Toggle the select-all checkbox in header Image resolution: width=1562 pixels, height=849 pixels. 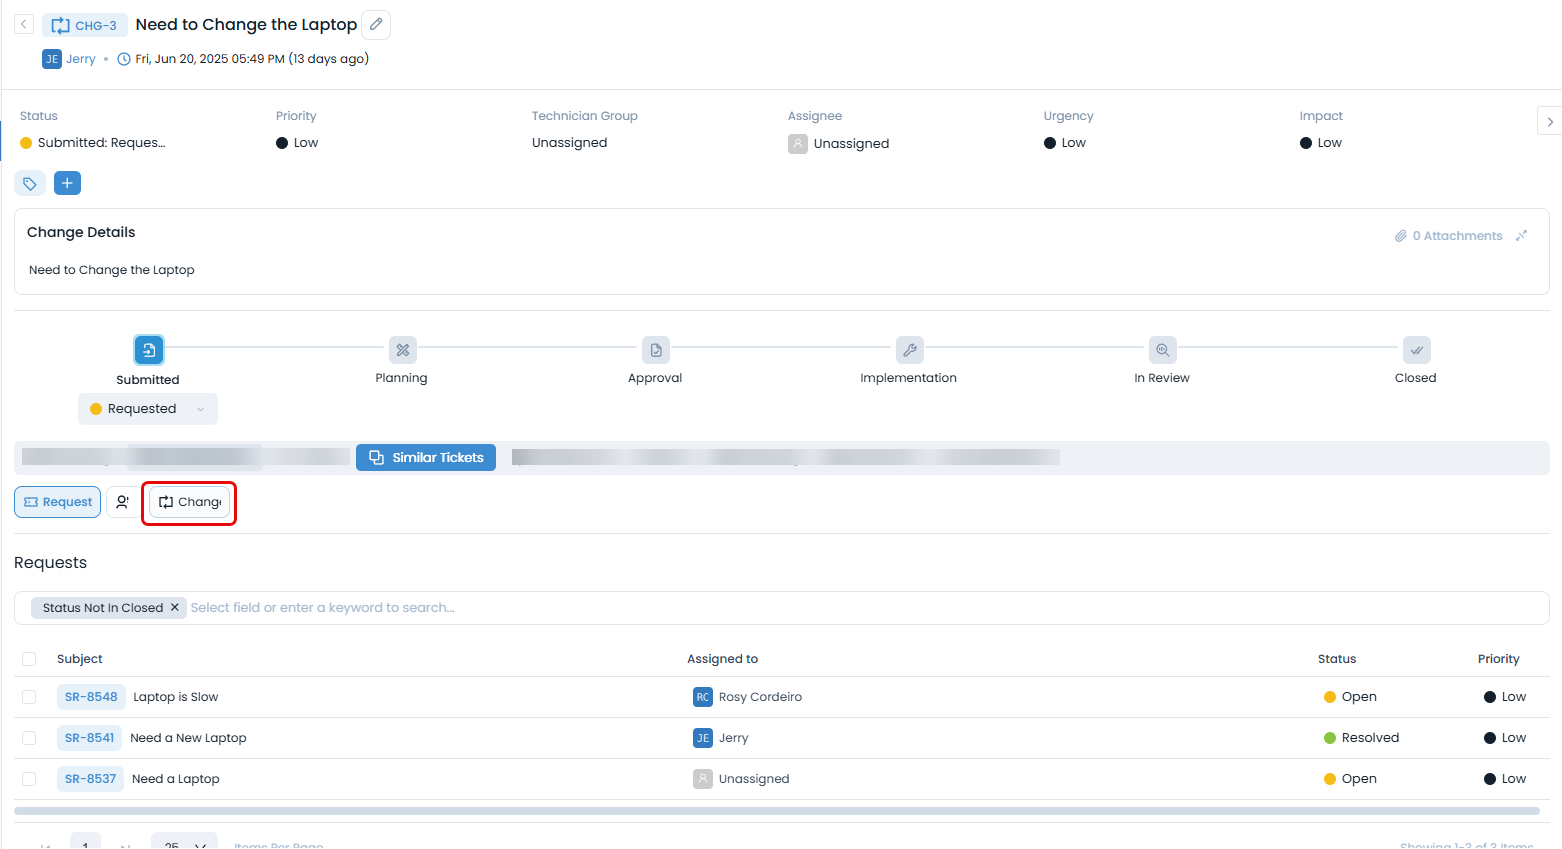click(x=29, y=659)
